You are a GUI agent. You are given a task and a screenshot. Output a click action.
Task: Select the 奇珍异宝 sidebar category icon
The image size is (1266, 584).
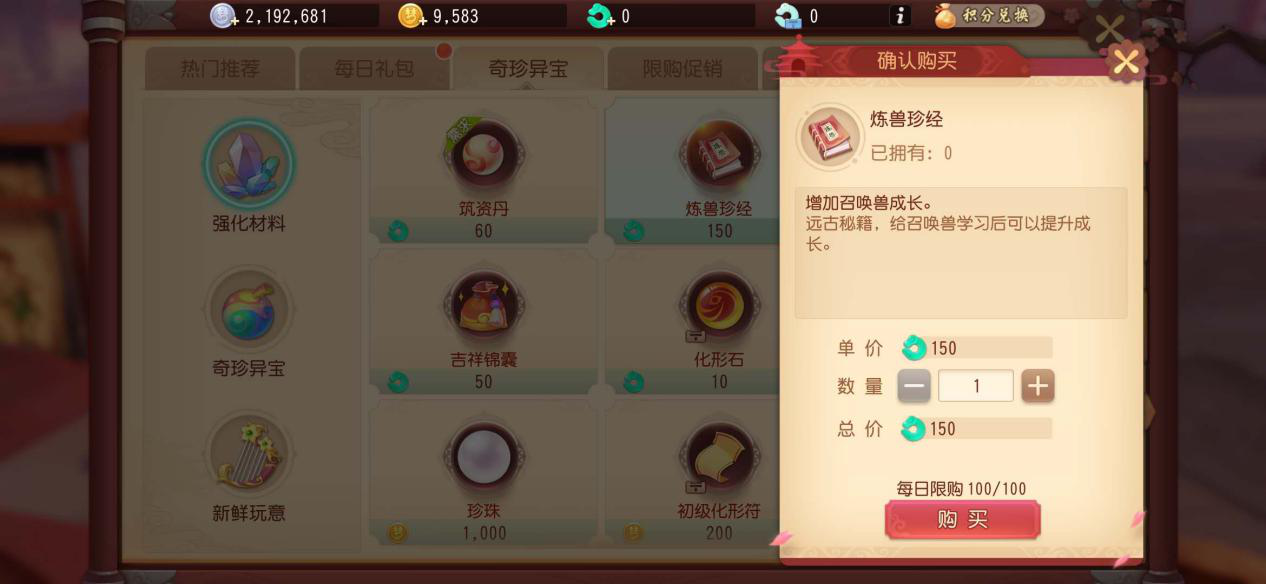point(249,309)
